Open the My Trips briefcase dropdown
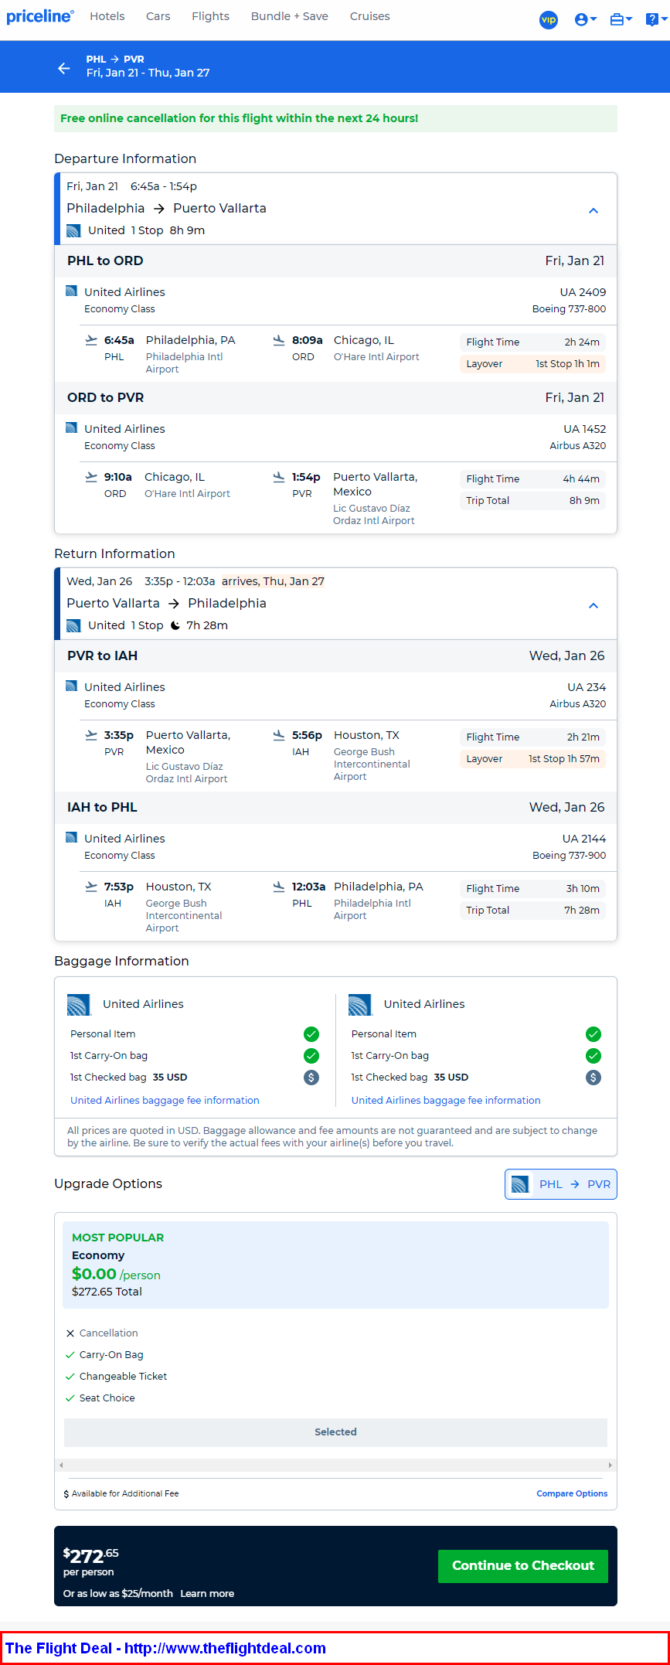Screen dimensions: 670x1665 point(621,19)
